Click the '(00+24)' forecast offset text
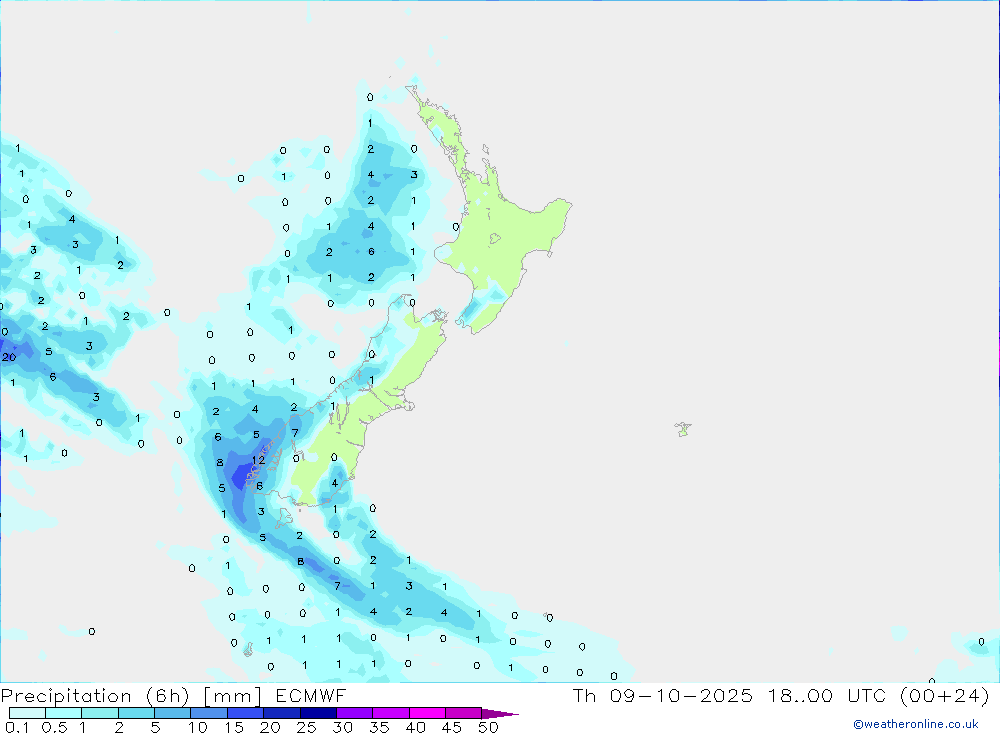 944,695
